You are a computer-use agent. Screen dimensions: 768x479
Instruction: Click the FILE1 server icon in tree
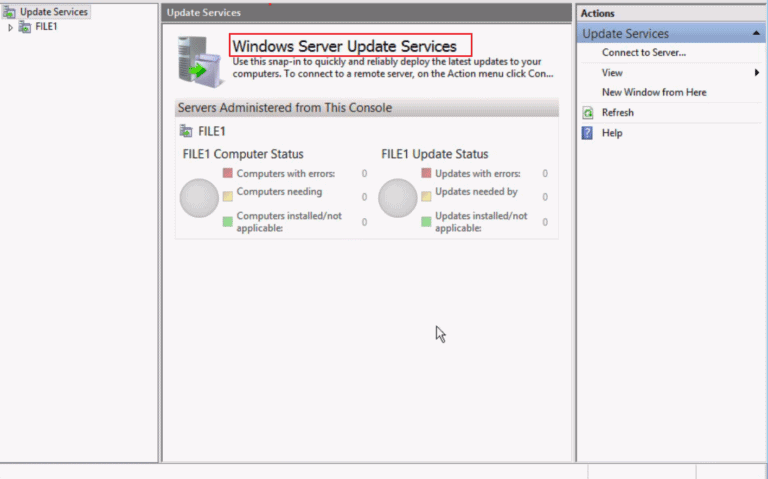(x=26, y=27)
